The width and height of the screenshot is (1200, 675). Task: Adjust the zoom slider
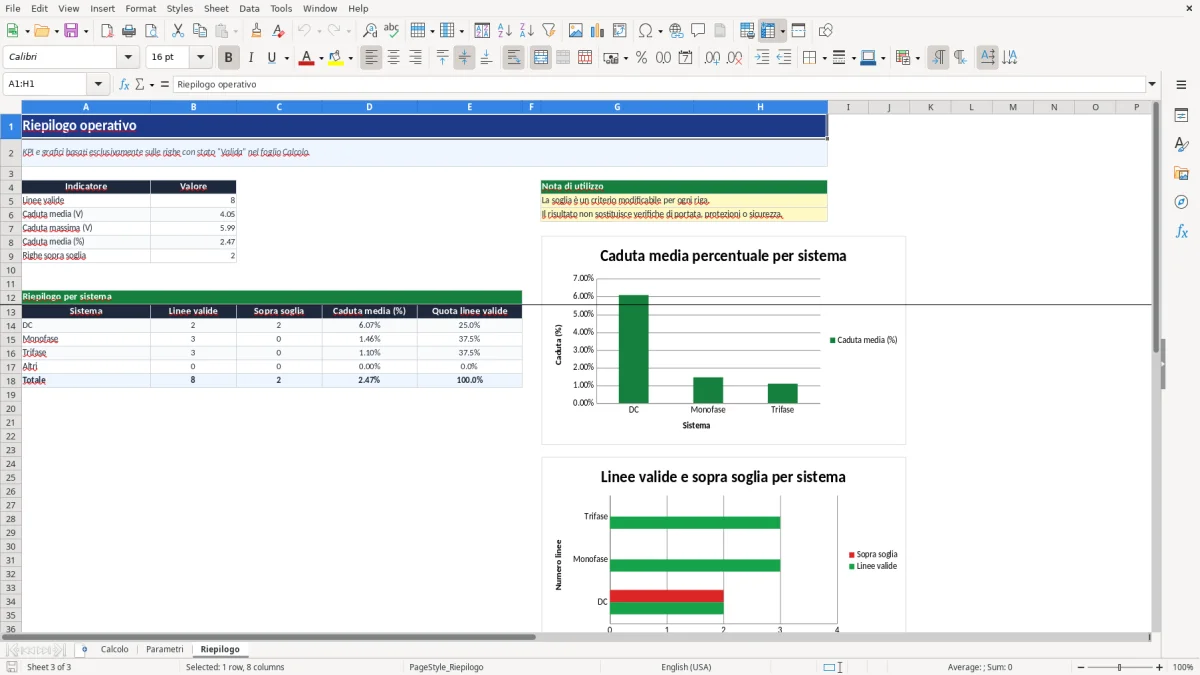point(1119,667)
